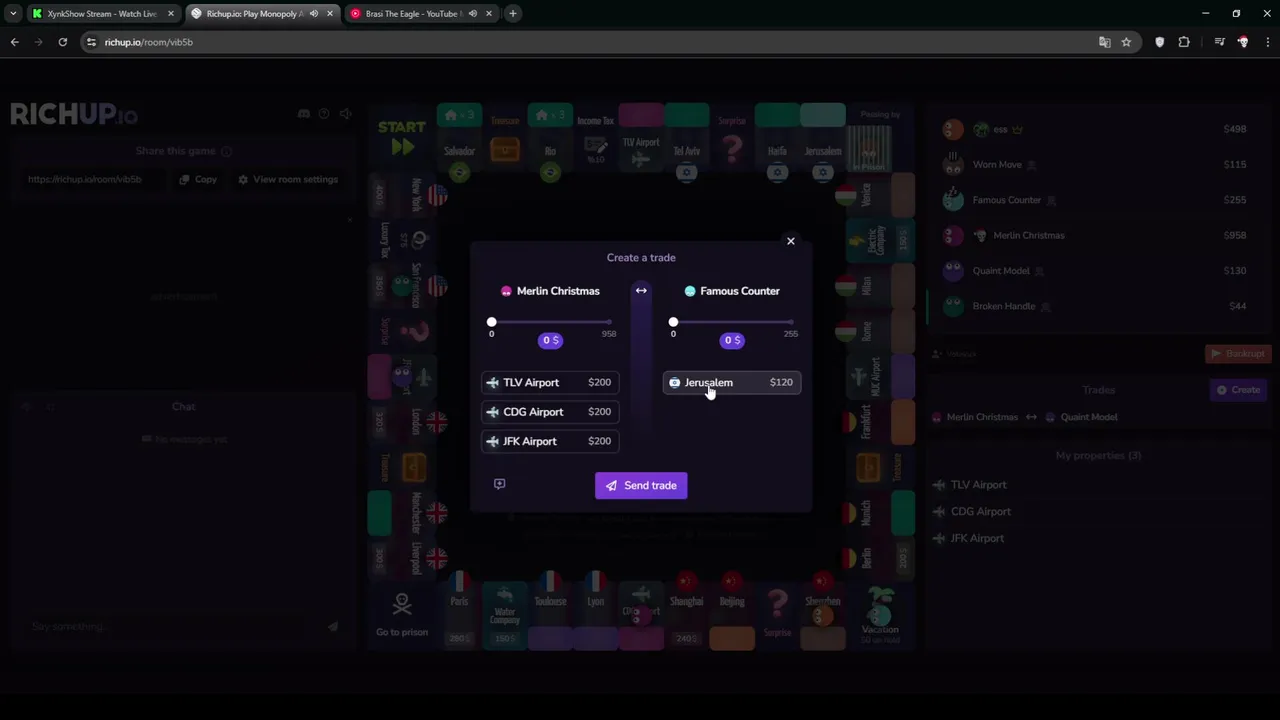Reload the current page
The height and width of the screenshot is (720, 1280).
tap(62, 42)
